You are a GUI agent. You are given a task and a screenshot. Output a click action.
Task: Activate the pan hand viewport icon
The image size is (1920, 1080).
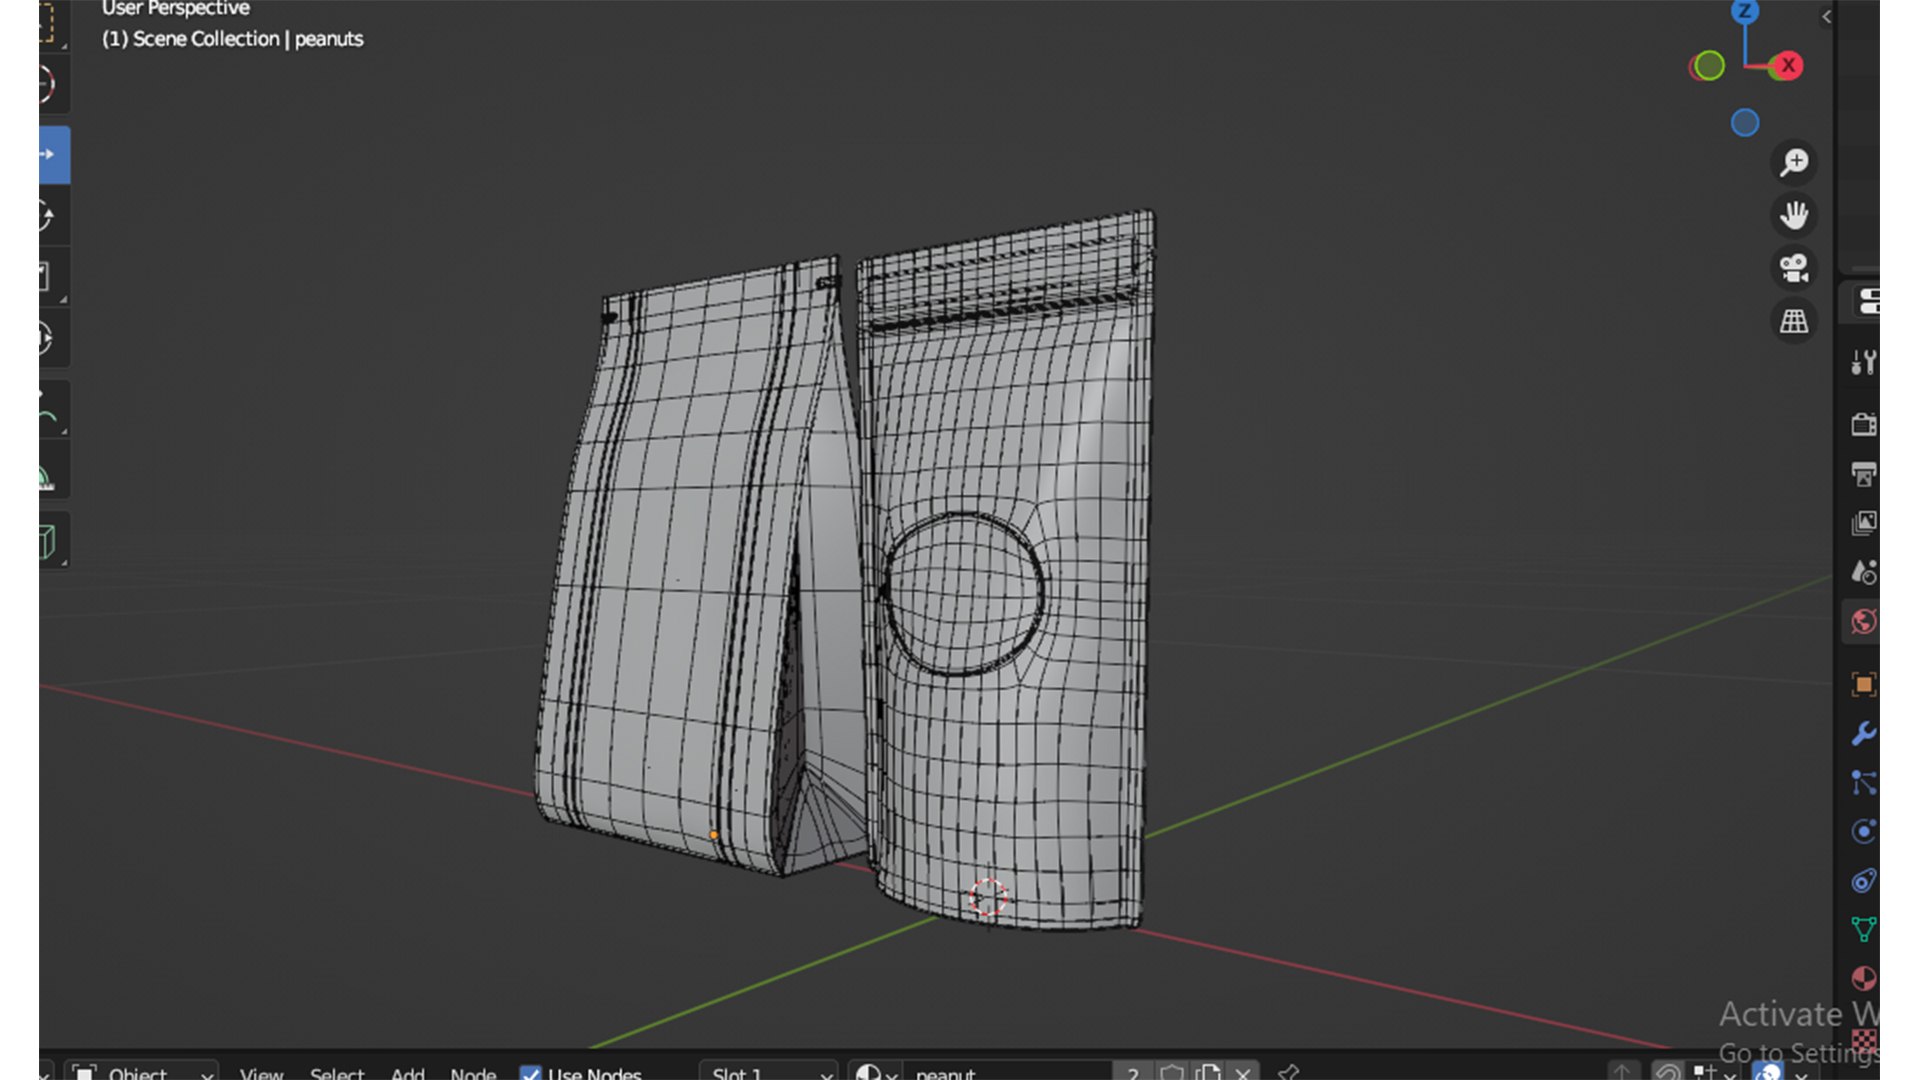(1794, 215)
